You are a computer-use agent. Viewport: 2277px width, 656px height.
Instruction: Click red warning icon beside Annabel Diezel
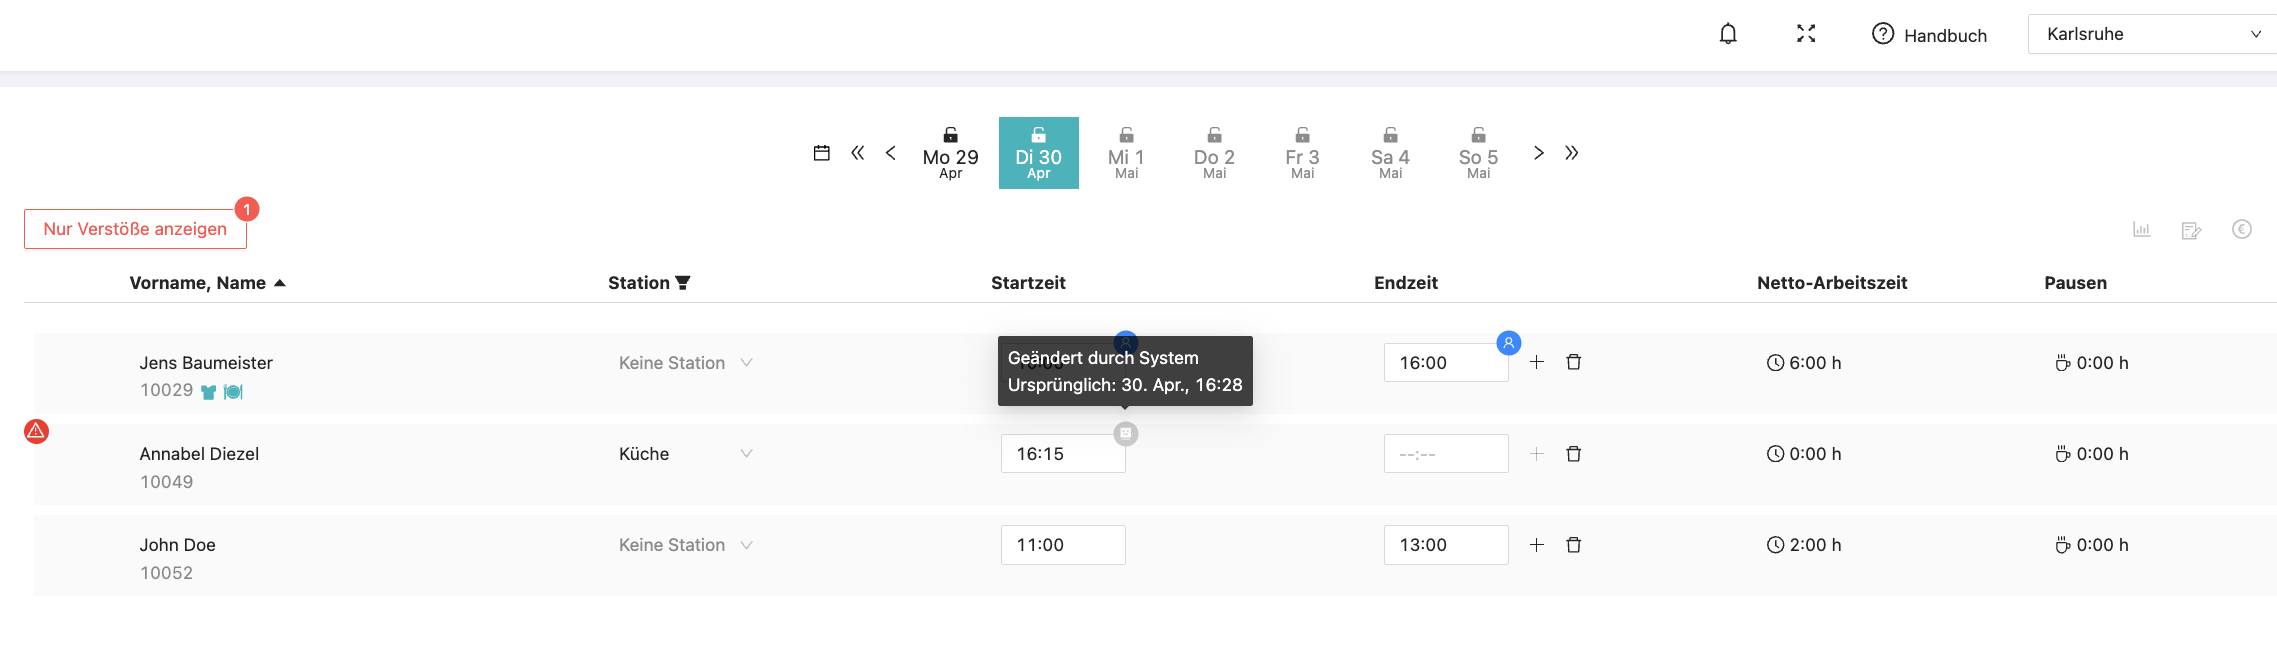click(x=37, y=431)
